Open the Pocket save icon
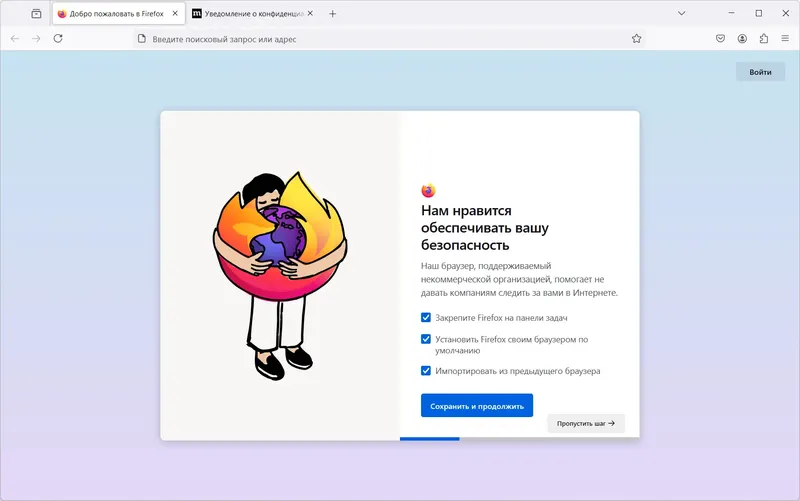This screenshot has height=501, width=800. click(720, 39)
